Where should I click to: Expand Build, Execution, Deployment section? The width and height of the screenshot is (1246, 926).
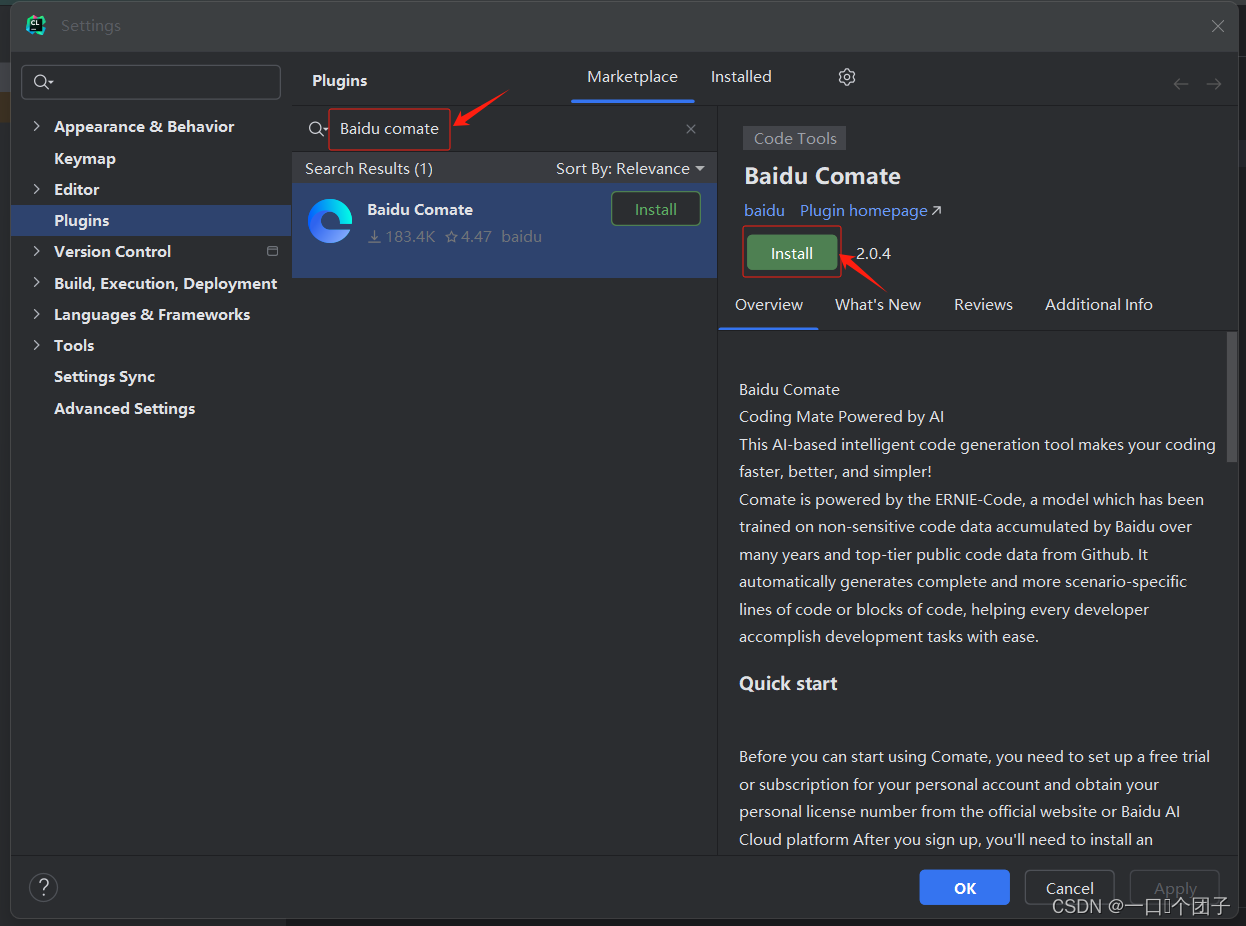pyautogui.click(x=37, y=283)
